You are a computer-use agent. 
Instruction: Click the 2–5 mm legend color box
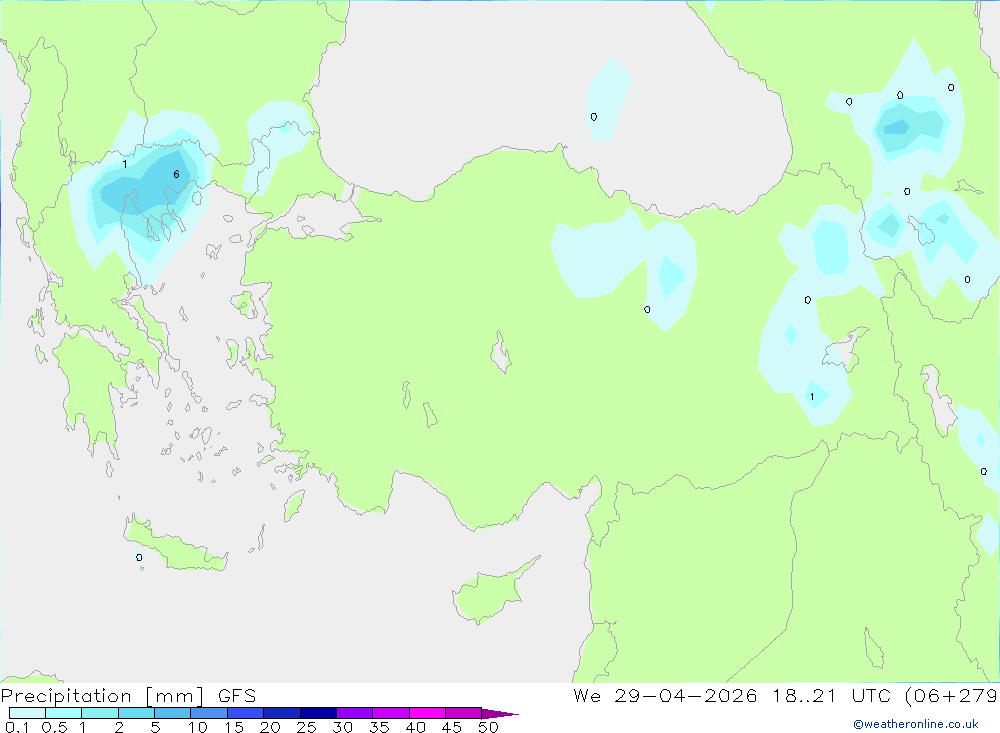point(136,713)
